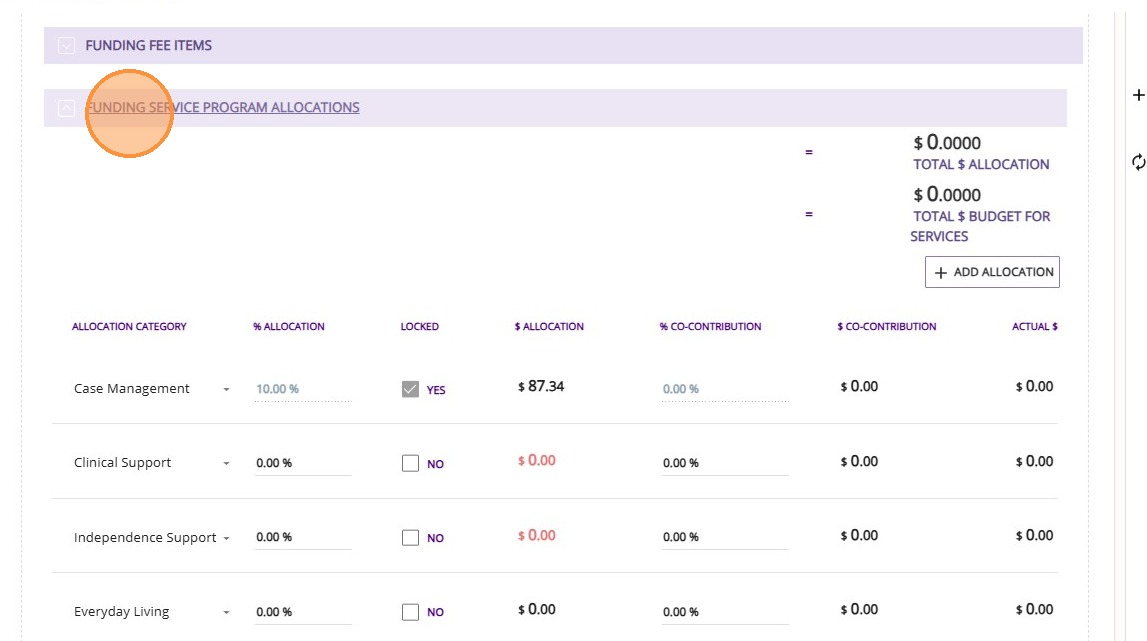Check the Clinical Support locked checkbox

410,463
